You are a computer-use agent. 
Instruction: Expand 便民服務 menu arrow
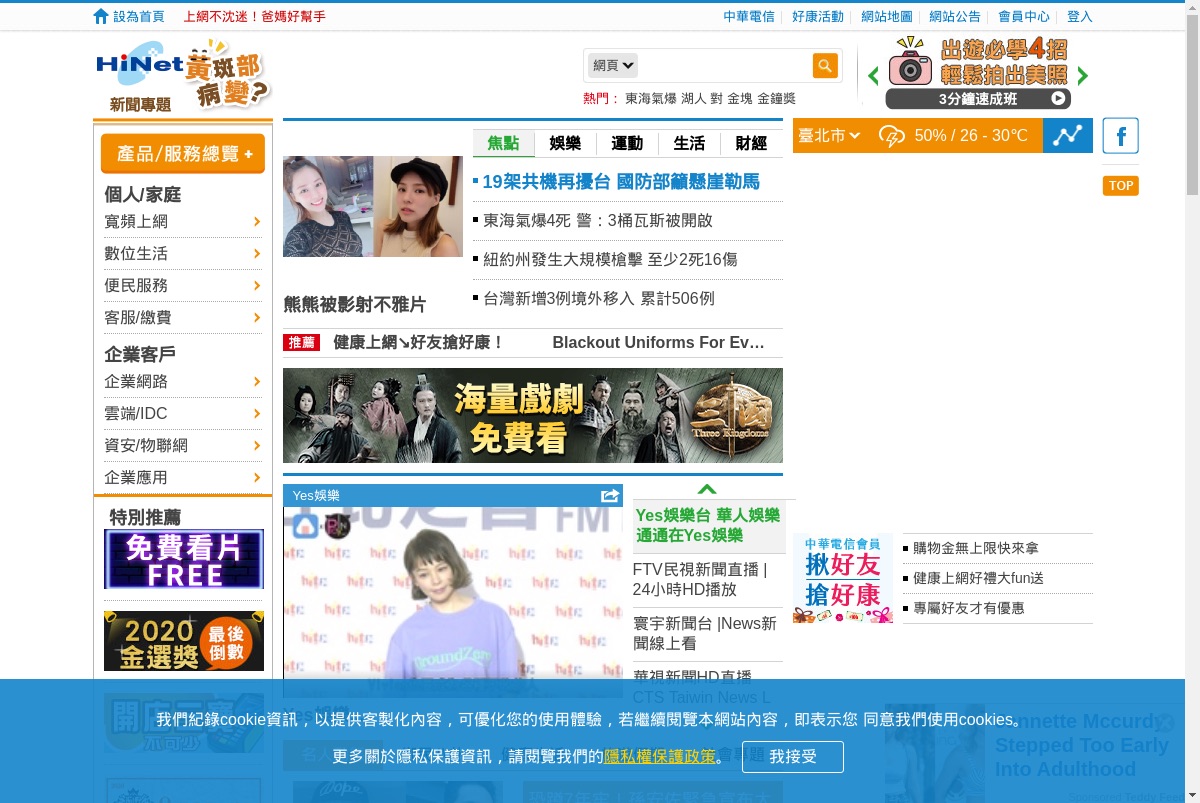[x=257, y=285]
